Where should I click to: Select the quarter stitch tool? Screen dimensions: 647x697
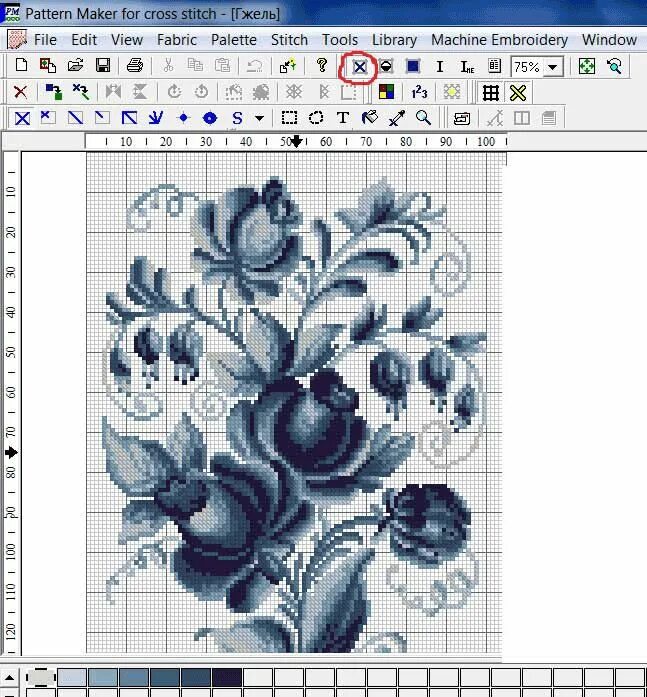pos(48,118)
